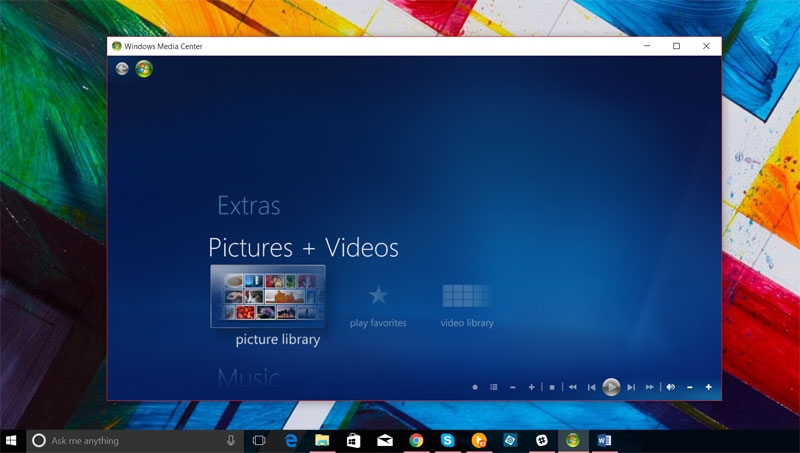Click the fast forward button
The height and width of the screenshot is (453, 800).
(x=649, y=387)
